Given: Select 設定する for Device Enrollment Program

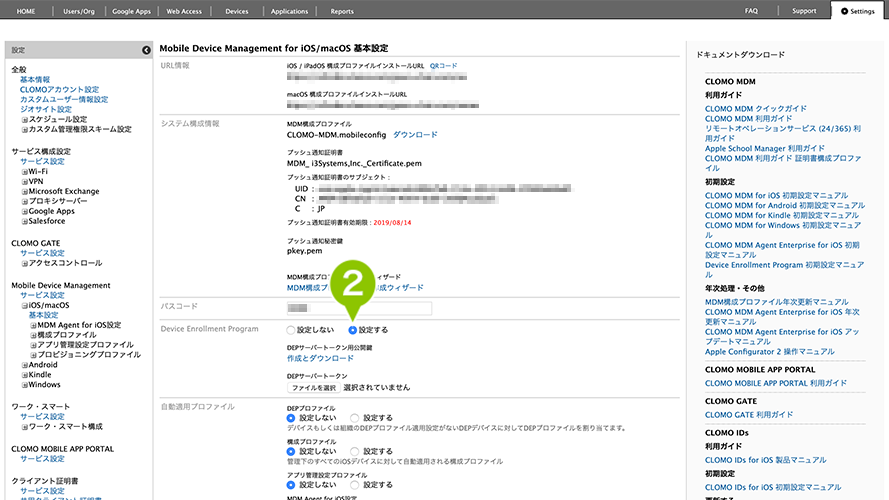Looking at the screenshot, I should (353, 330).
